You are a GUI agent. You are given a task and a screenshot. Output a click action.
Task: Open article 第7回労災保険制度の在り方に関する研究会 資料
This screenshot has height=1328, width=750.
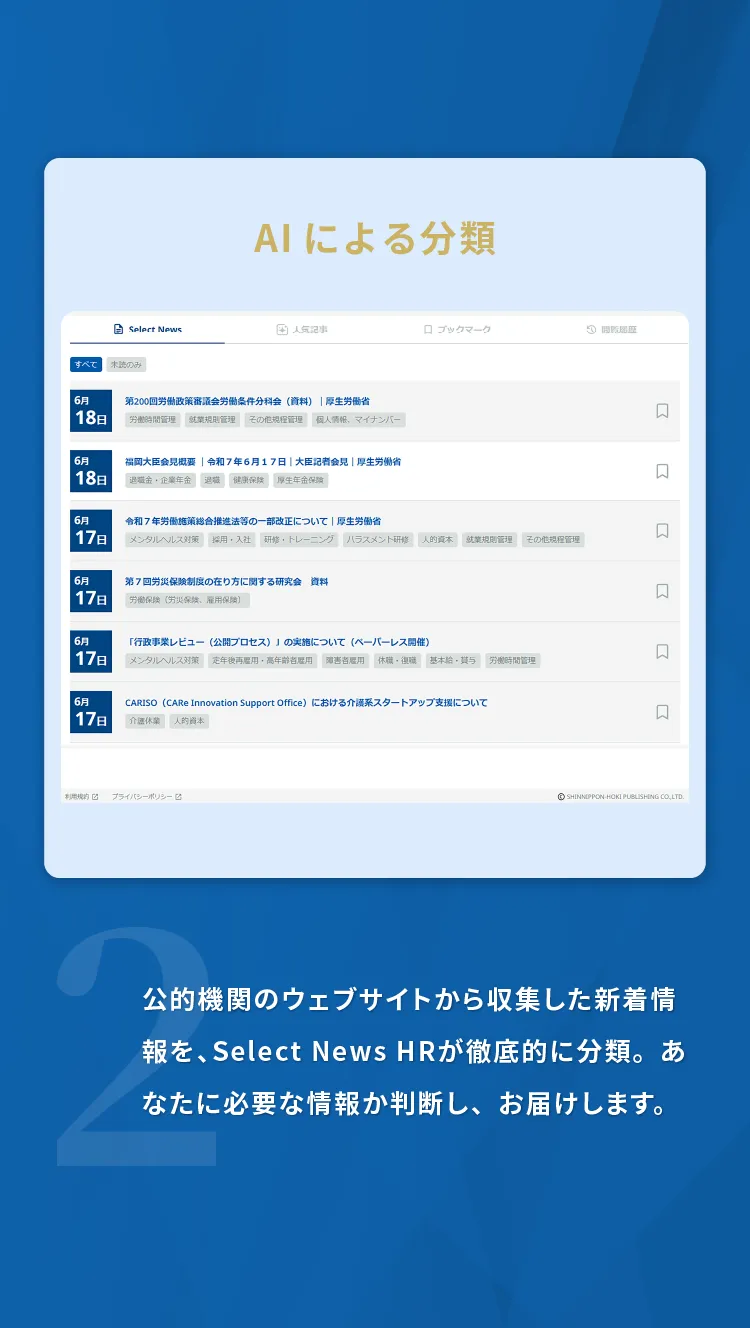[227, 581]
